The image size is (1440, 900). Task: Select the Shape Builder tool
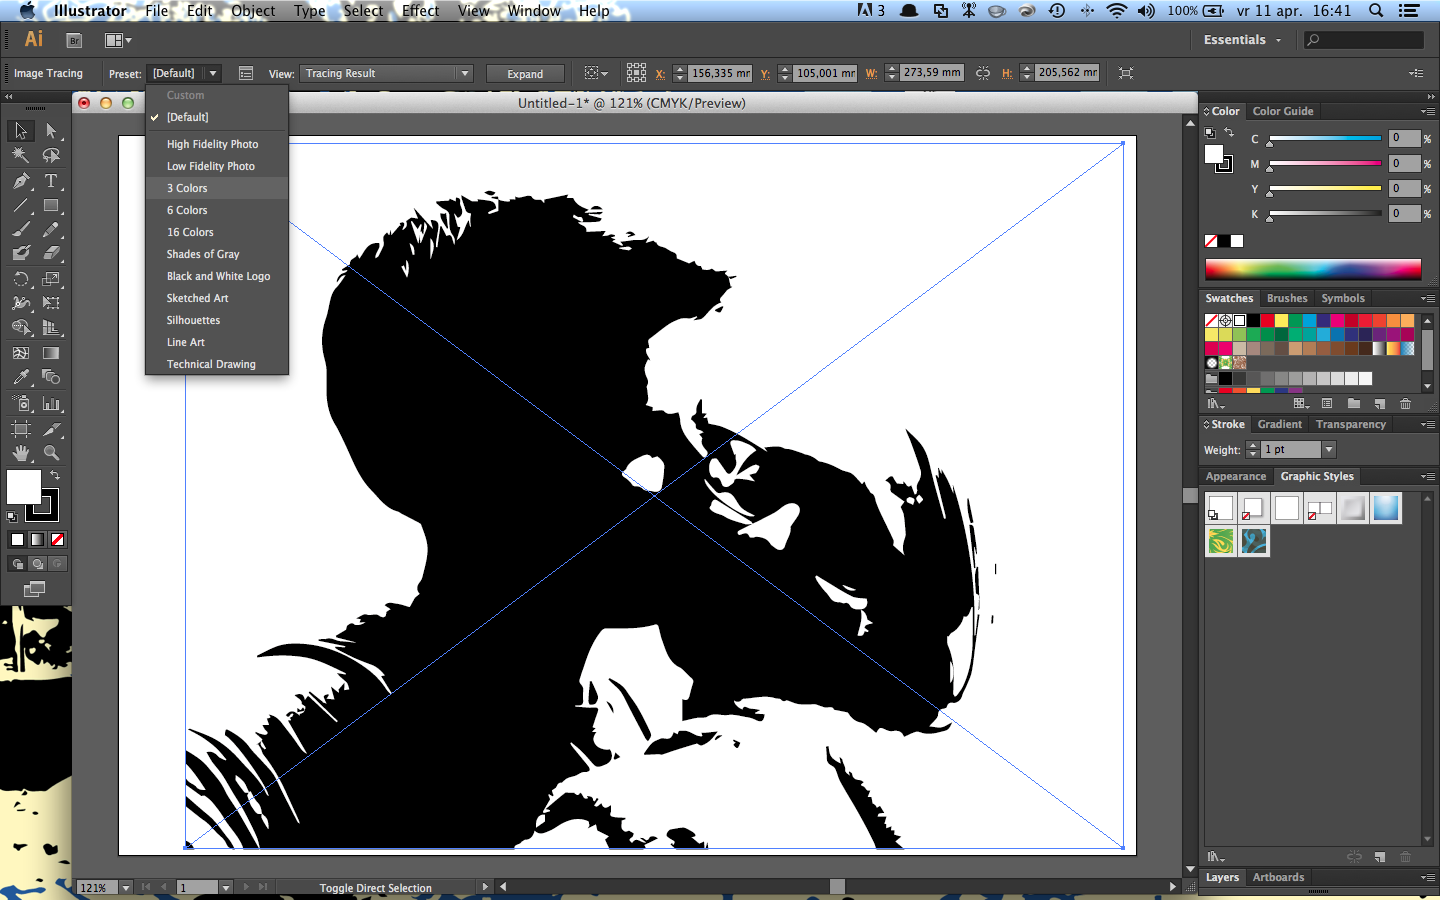[x=21, y=327]
